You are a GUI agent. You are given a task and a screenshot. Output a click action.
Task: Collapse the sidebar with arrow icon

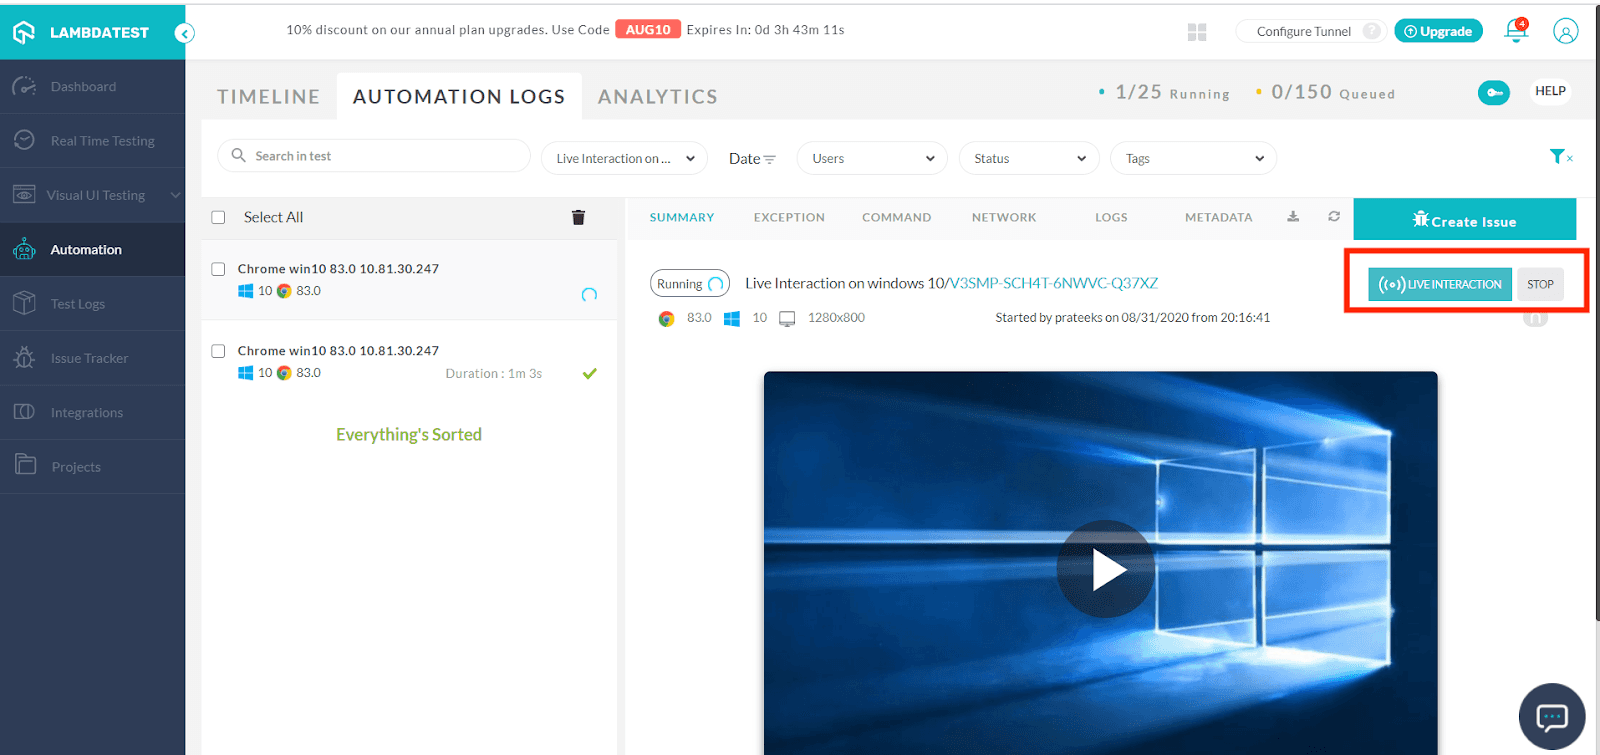pyautogui.click(x=184, y=33)
